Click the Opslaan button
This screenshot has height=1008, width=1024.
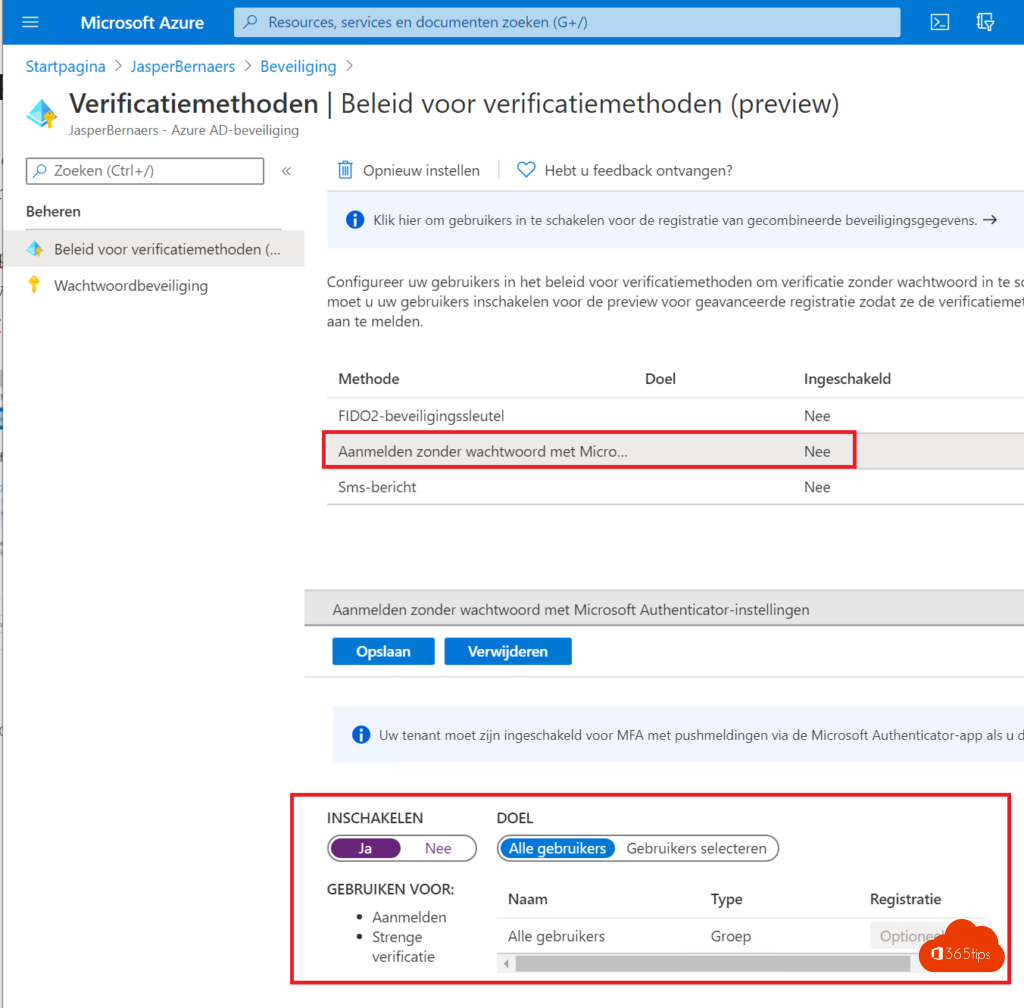[x=384, y=651]
